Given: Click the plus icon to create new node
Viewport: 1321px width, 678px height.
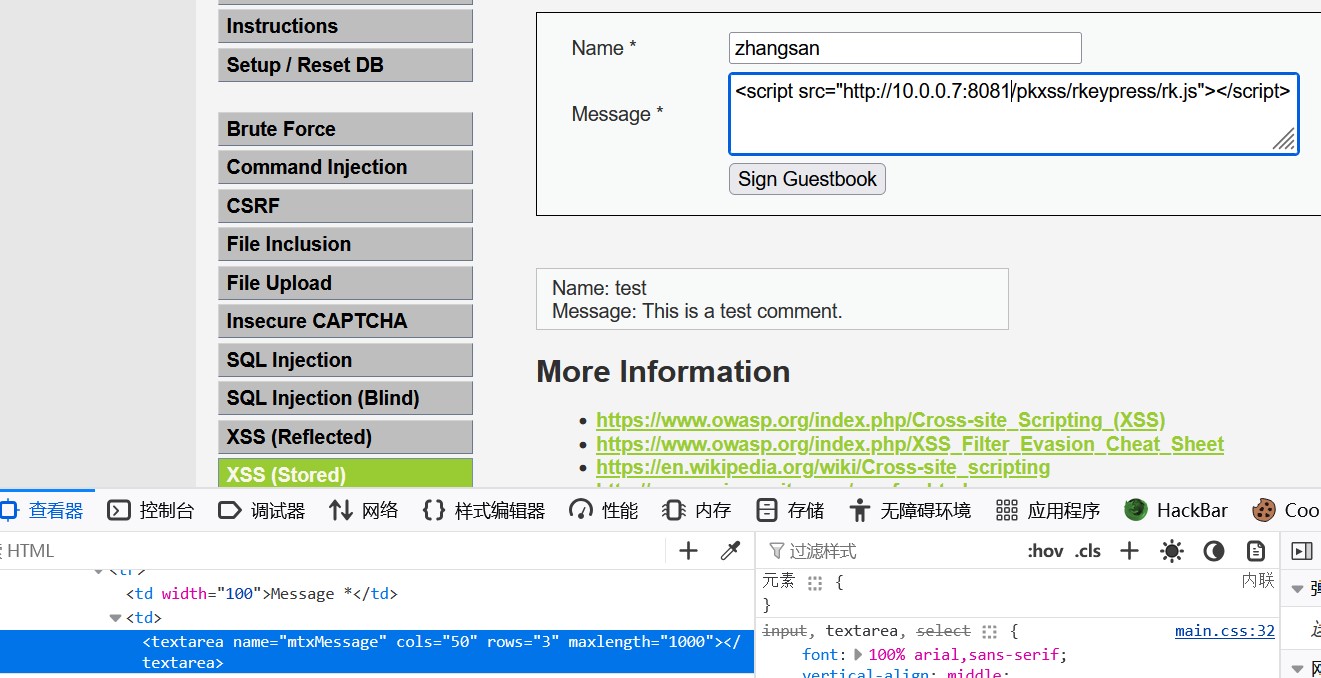Looking at the screenshot, I should (688, 550).
